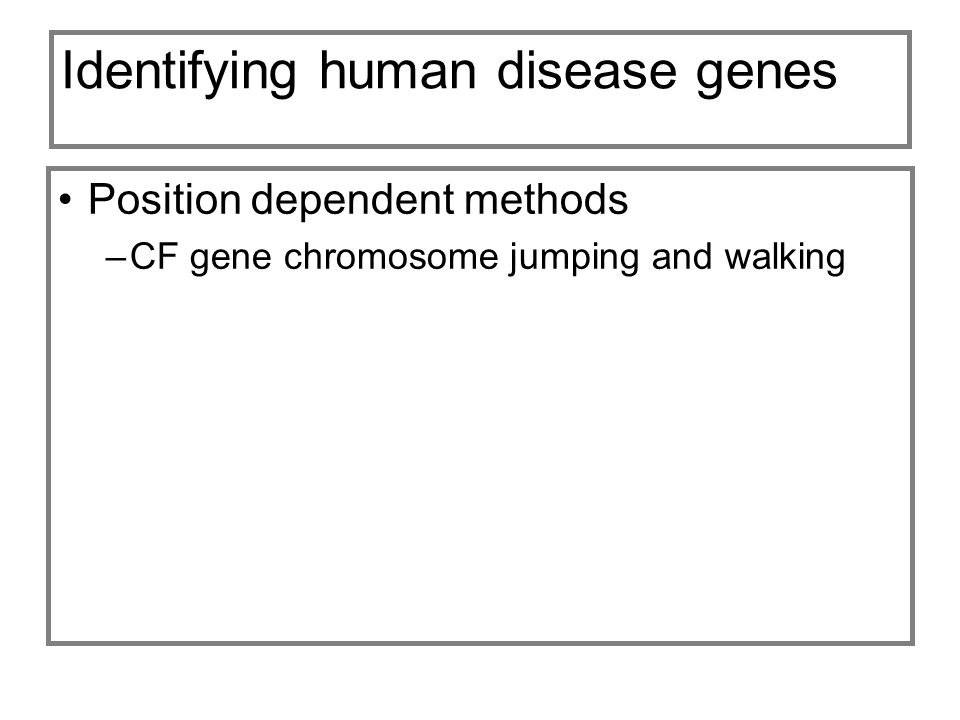Click the empty area of the content box
This screenshot has height=720, width=960.
[x=480, y=459]
